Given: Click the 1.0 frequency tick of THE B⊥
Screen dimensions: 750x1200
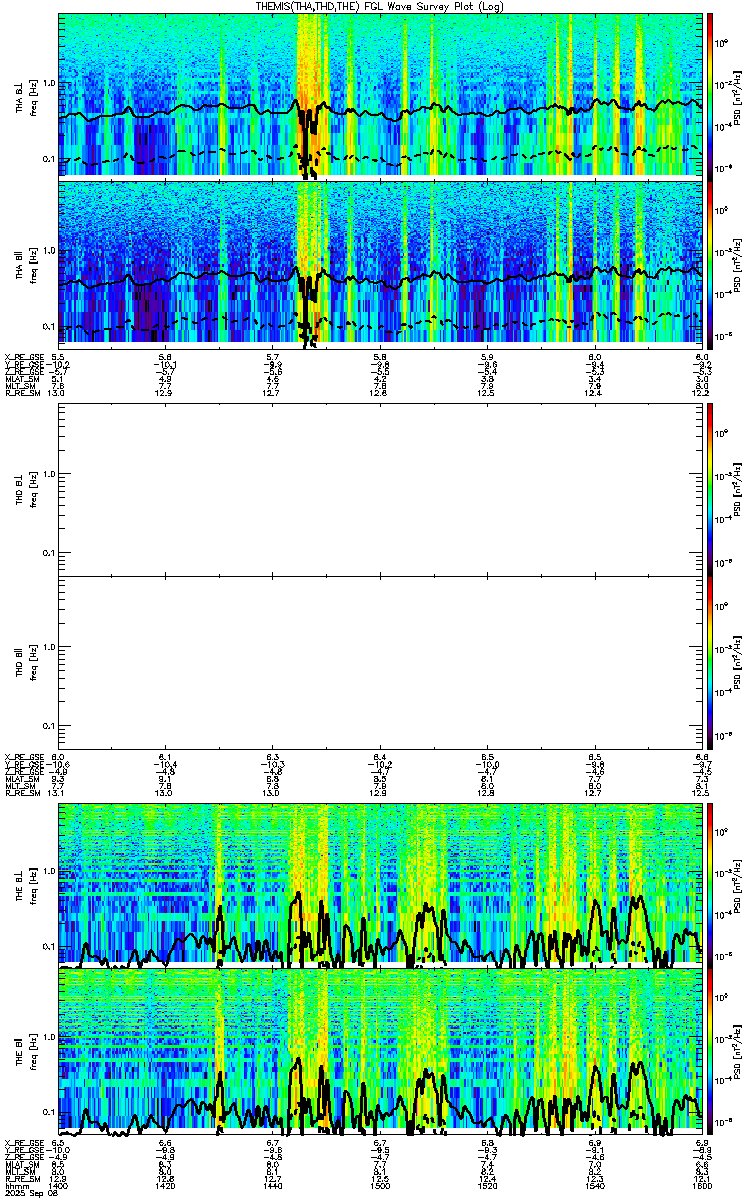Looking at the screenshot, I should coord(48,870).
